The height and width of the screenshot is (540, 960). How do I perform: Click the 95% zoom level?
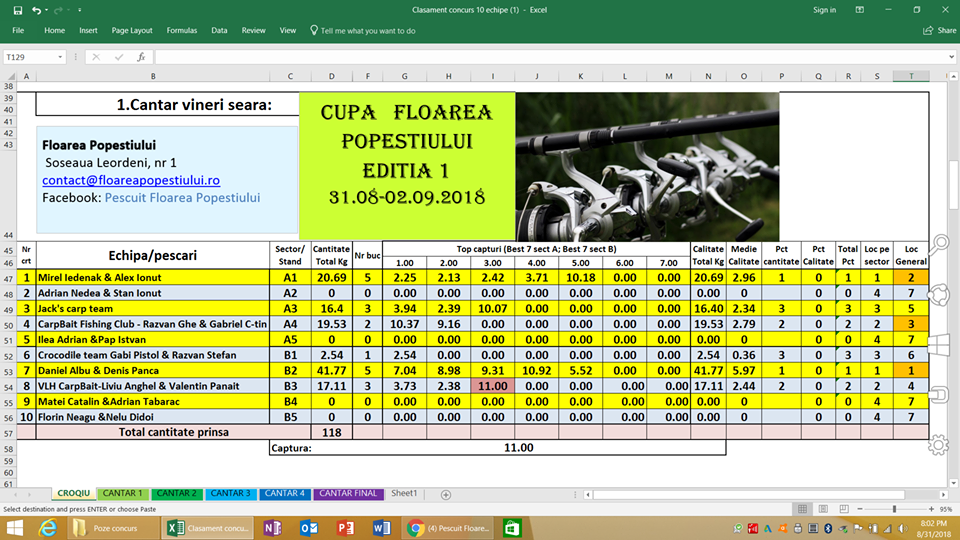946,509
